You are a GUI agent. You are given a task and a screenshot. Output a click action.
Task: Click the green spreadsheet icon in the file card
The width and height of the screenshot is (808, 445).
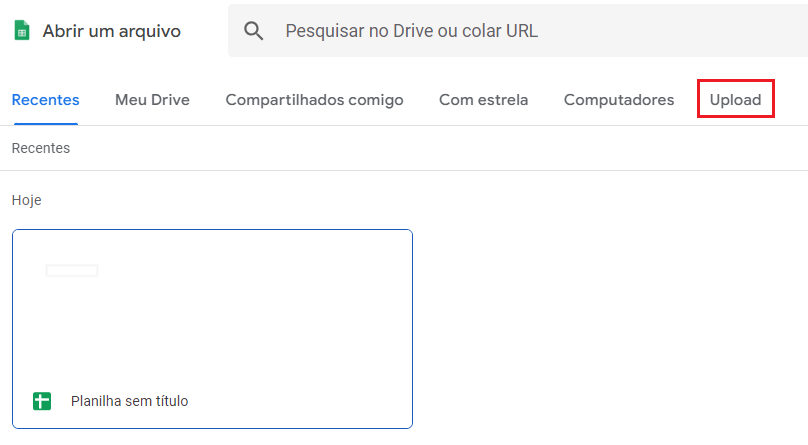click(42, 401)
